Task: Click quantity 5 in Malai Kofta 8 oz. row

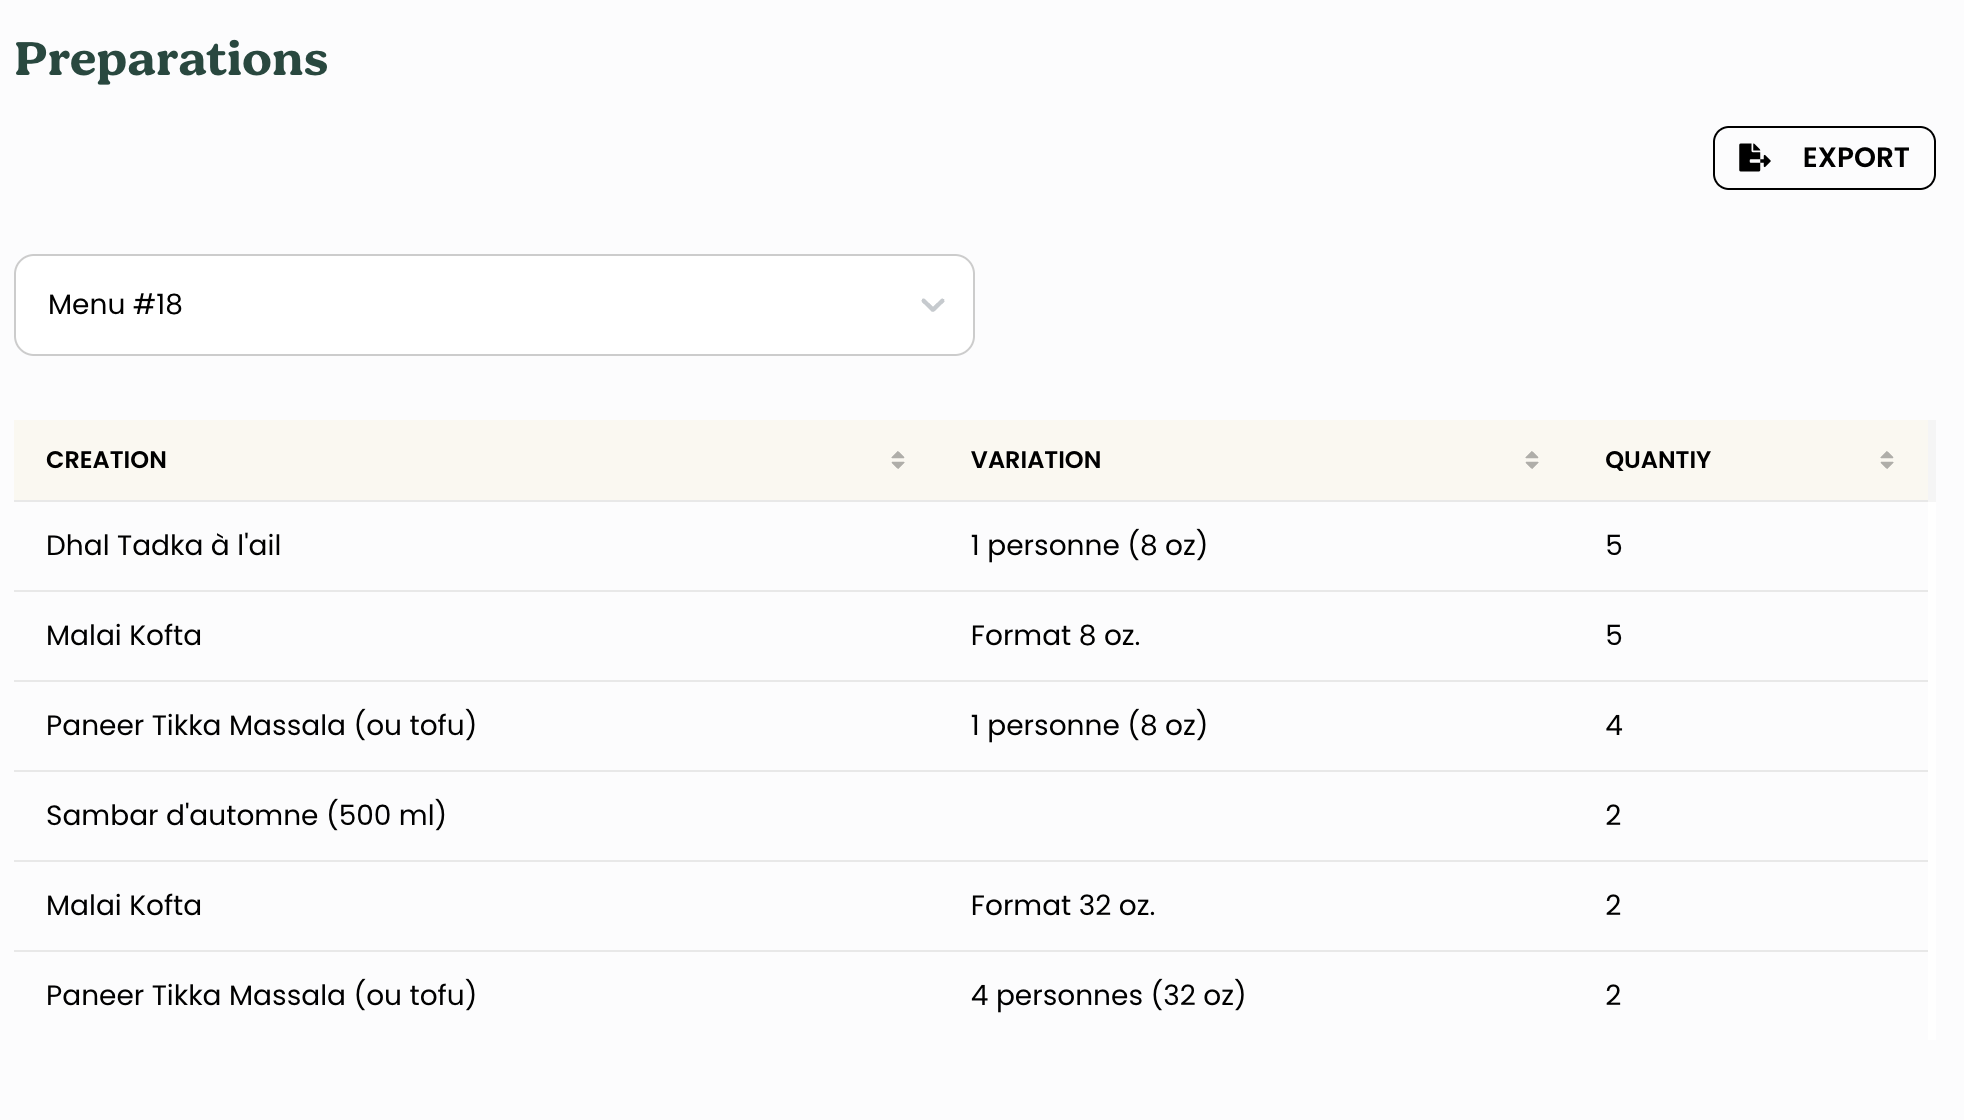Action: click(x=1613, y=636)
